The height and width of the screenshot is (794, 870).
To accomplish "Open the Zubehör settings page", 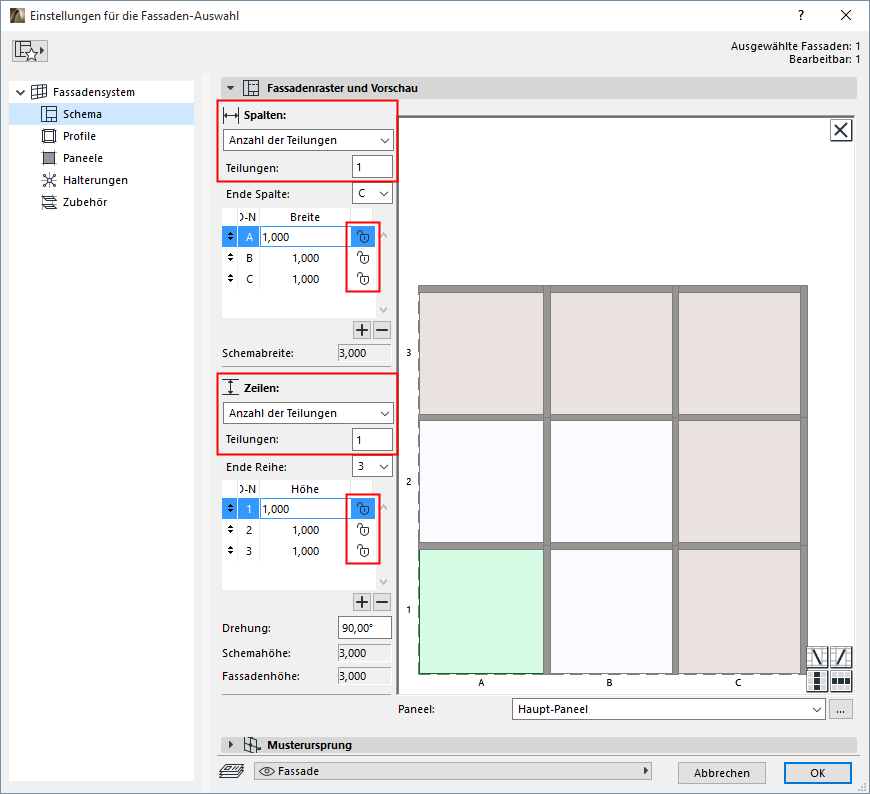I will 84,202.
